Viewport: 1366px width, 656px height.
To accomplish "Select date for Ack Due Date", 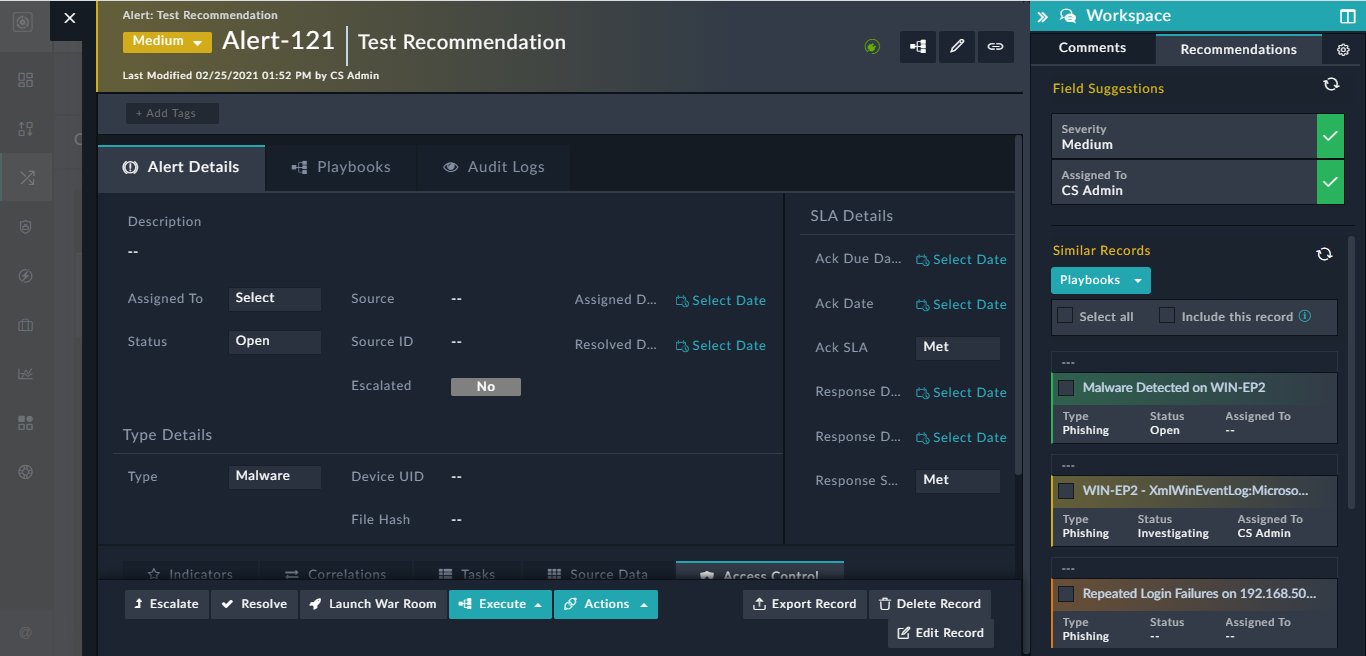I will pos(961,260).
